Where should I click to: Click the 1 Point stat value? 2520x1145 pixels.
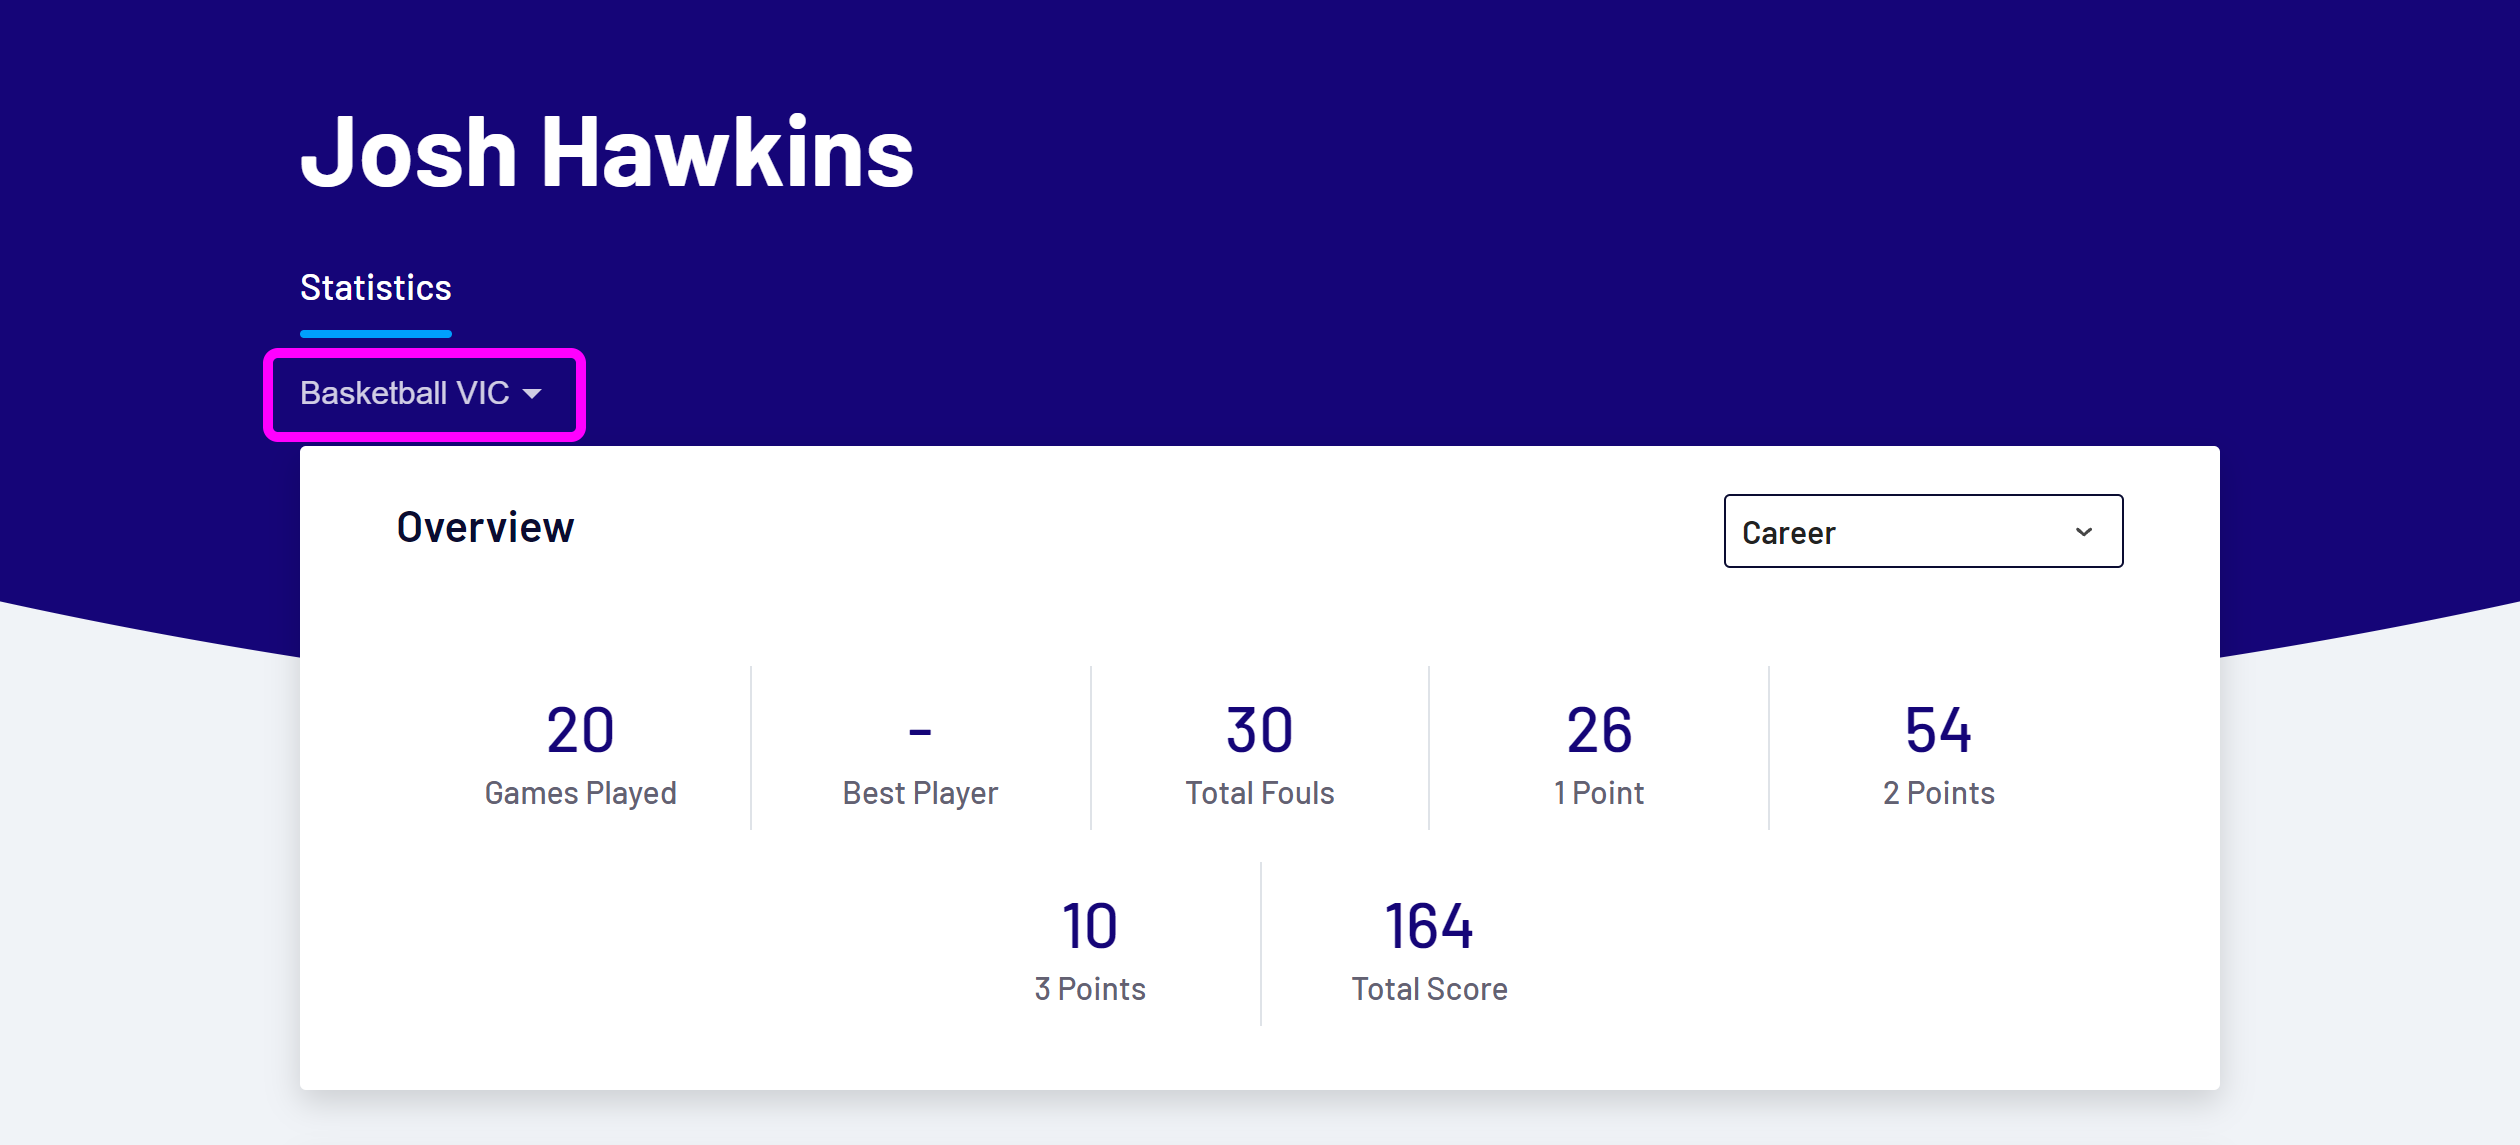(x=1597, y=731)
